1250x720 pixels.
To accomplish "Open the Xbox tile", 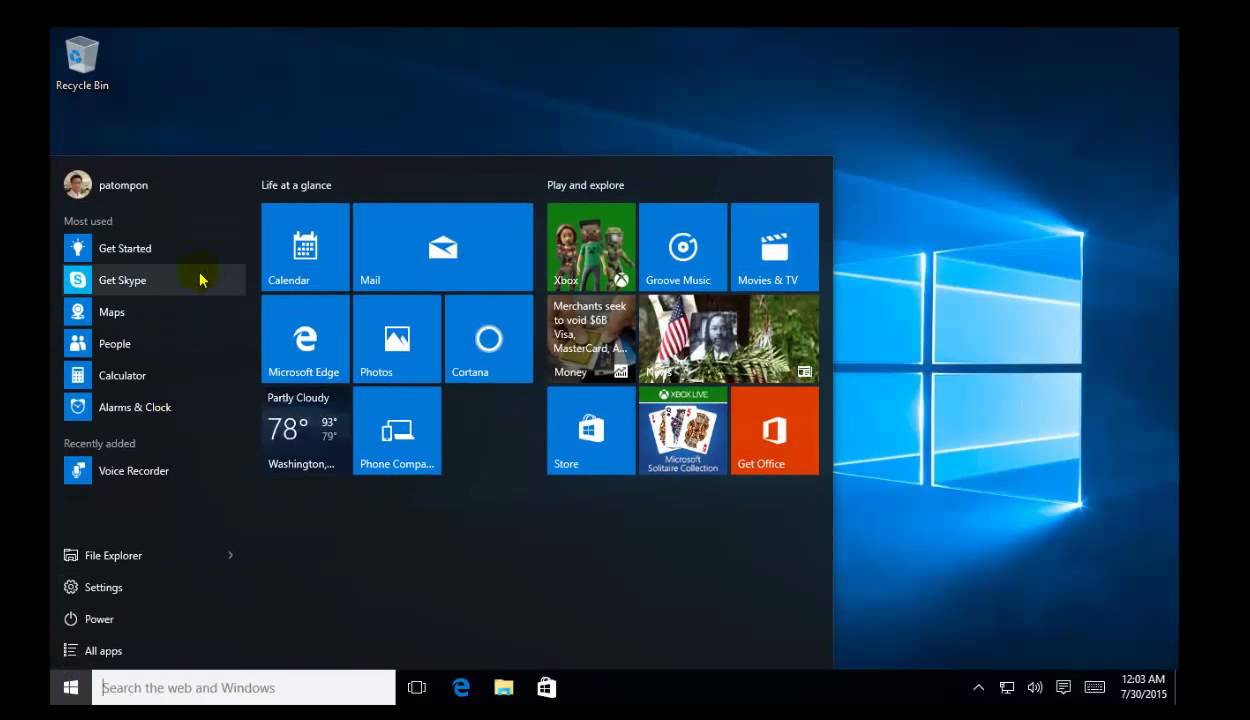I will click(591, 247).
